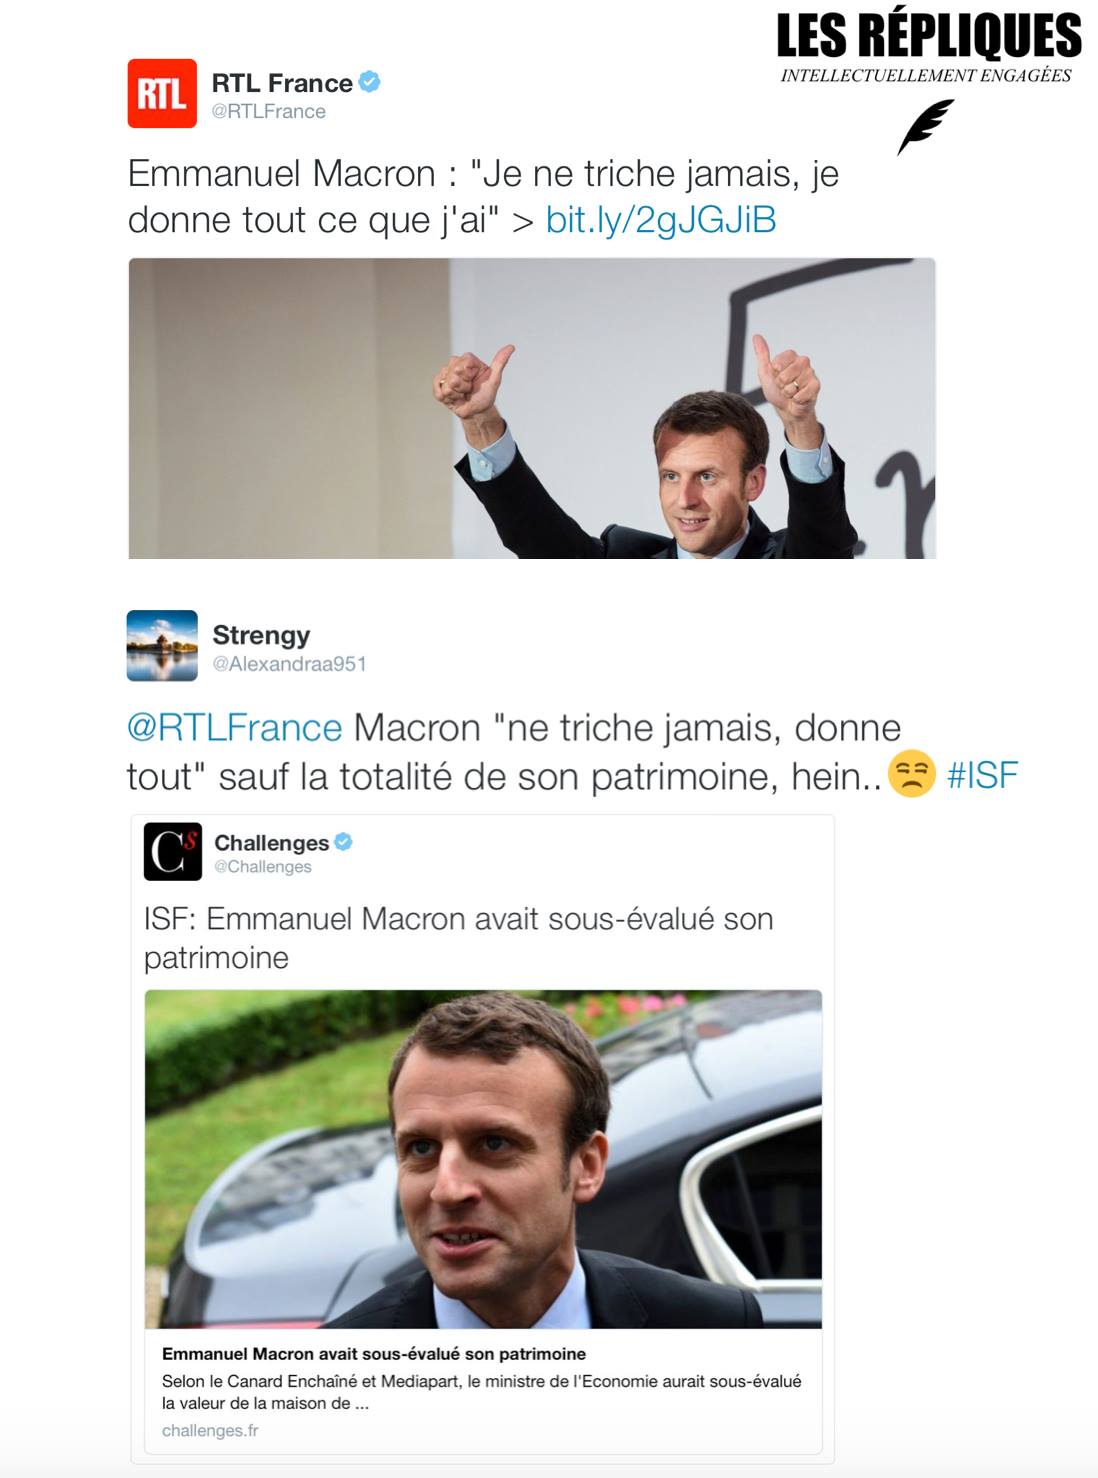Viewport: 1098px width, 1478px height.
Task: Click the RTL France red logo avatar
Action: (162, 93)
